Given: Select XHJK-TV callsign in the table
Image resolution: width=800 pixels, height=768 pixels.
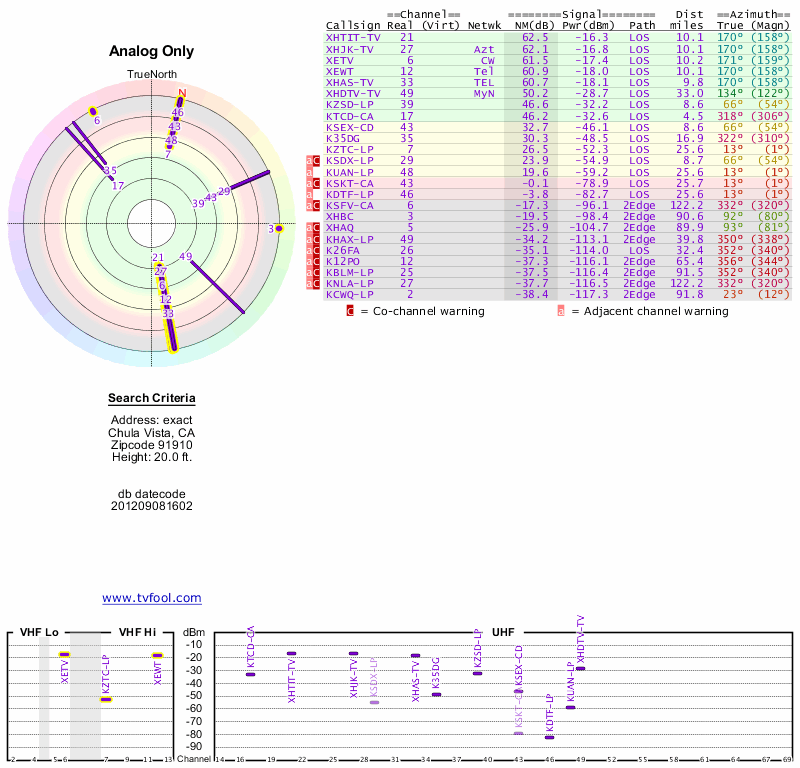Looking at the screenshot, I should [x=349, y=49].
